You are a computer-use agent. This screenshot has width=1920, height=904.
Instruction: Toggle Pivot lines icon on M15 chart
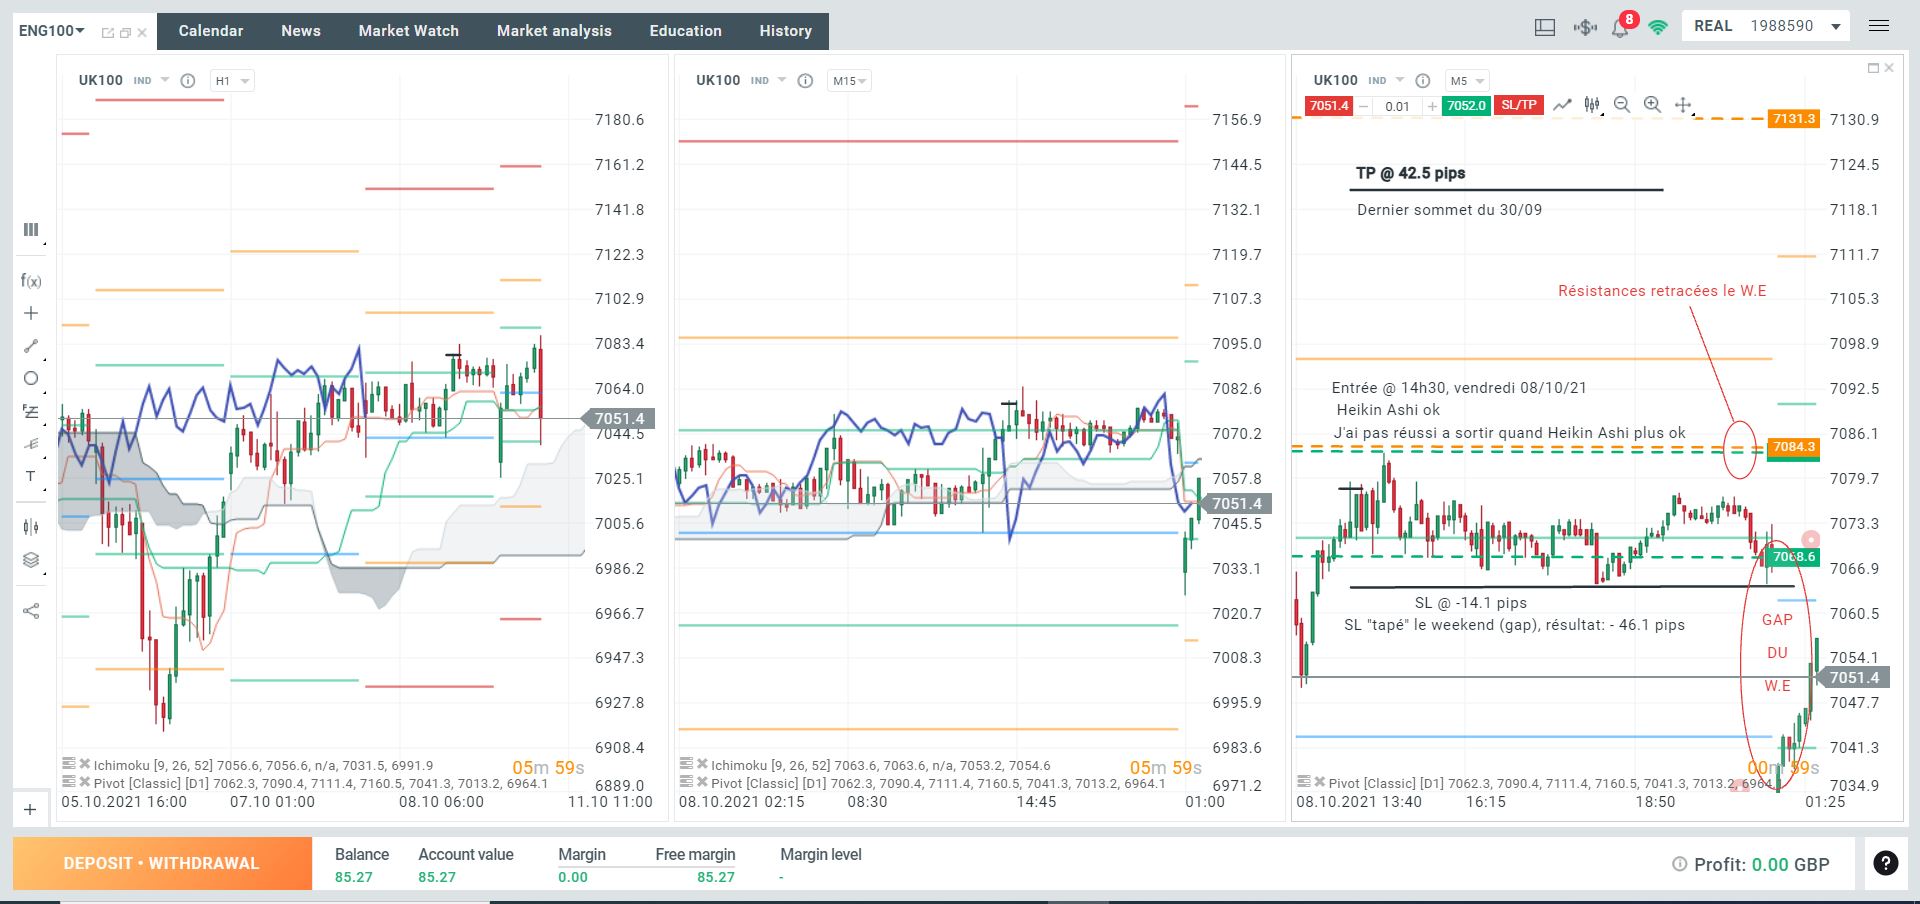[686, 782]
